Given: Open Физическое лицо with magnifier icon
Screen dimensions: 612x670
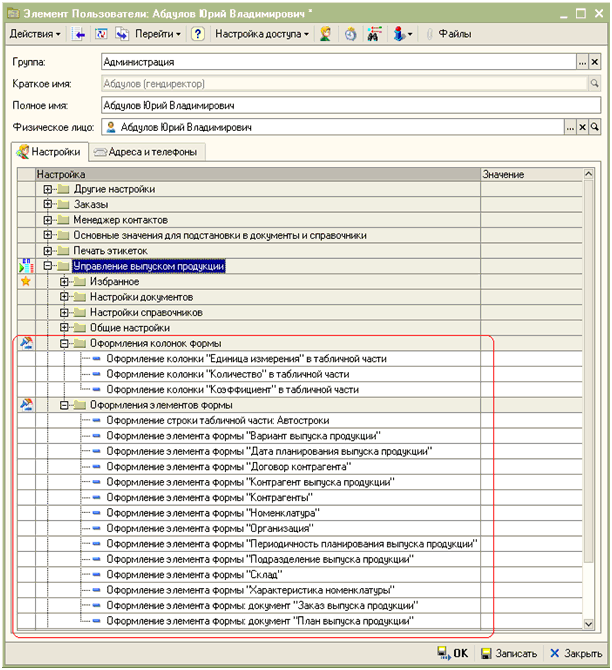Looking at the screenshot, I should [594, 127].
